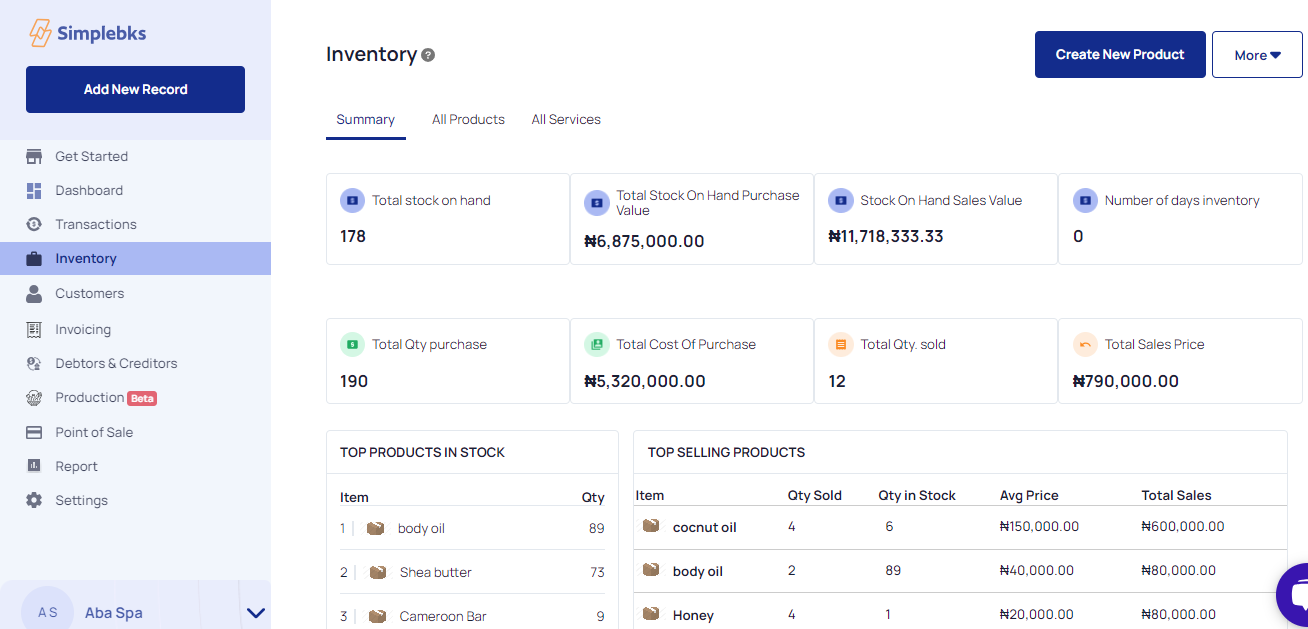The image size is (1308, 629).
Task: Click the Transactions icon in sidebar
Action: click(34, 224)
